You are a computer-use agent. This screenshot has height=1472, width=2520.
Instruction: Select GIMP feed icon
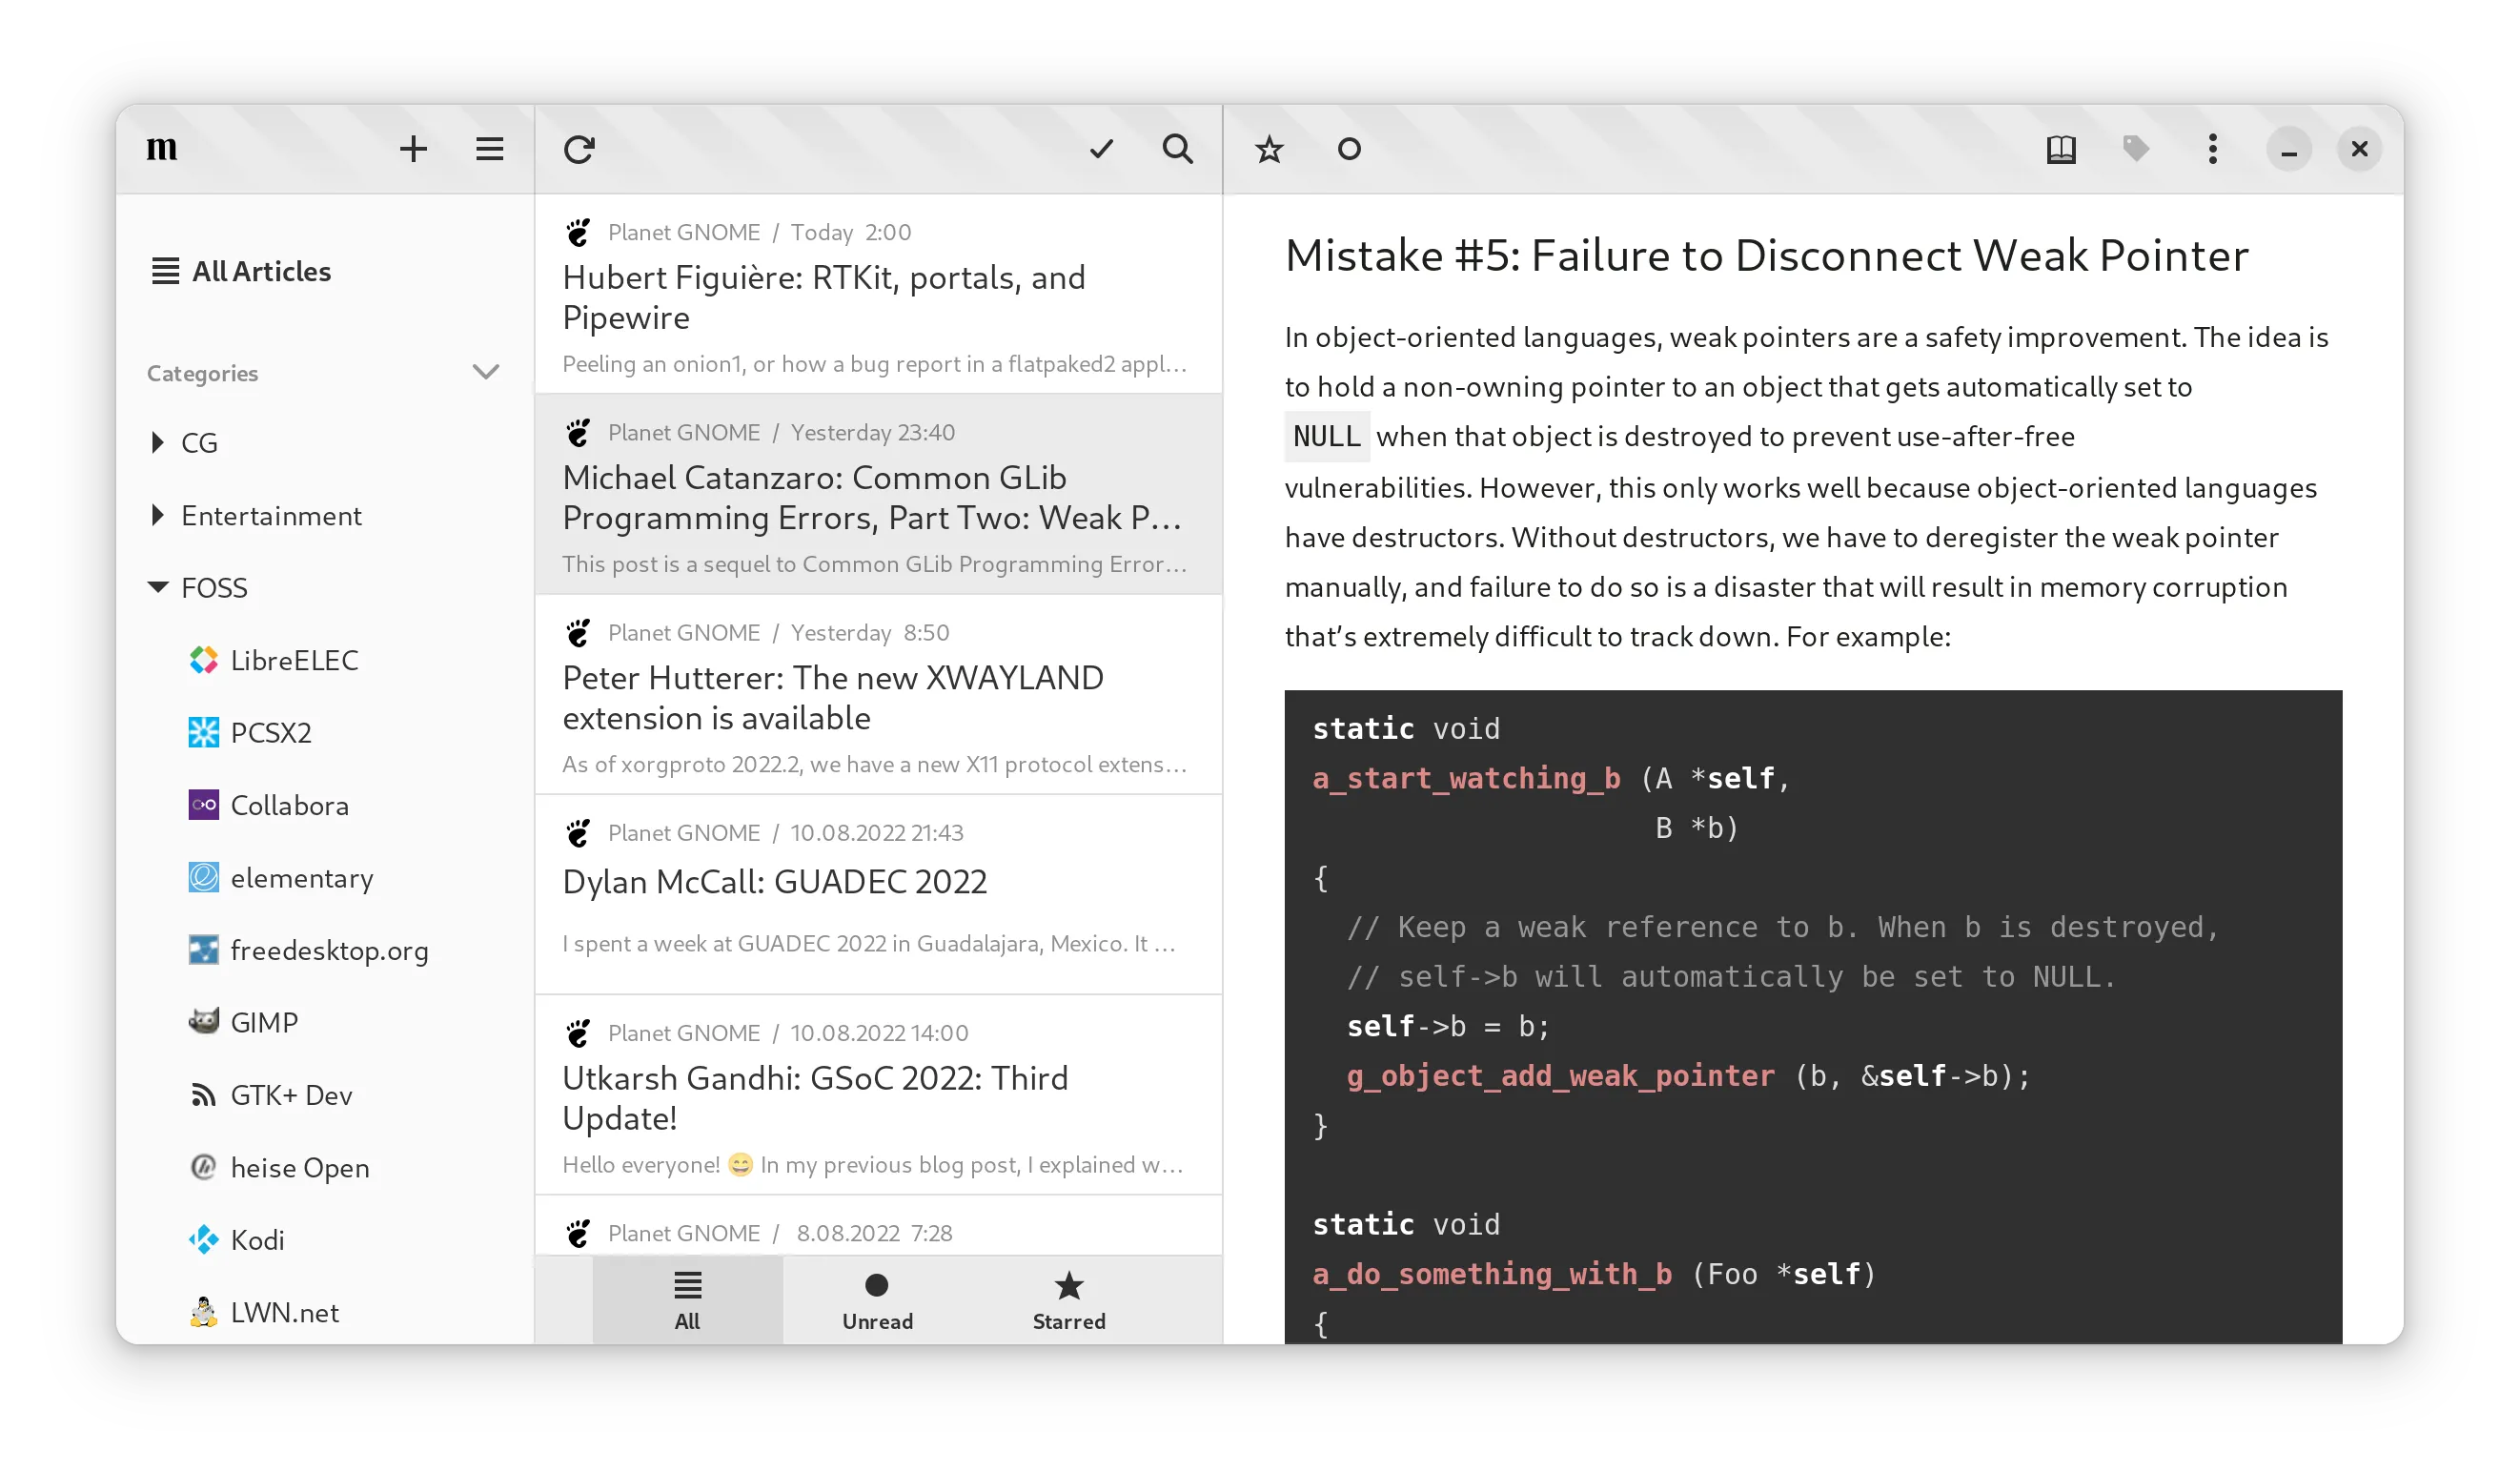click(203, 1022)
